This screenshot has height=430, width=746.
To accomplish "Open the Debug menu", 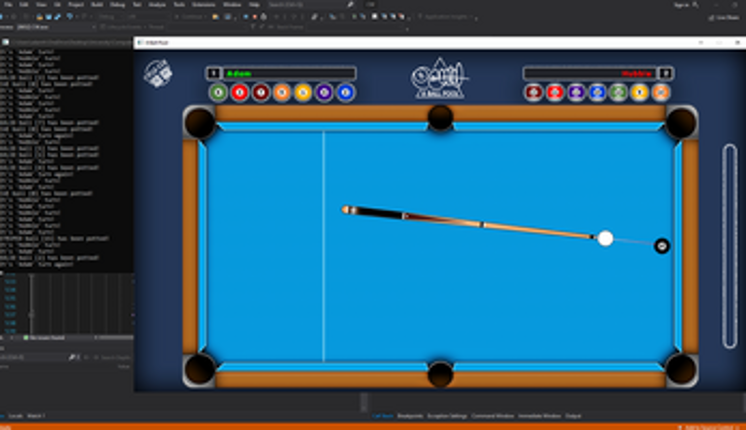I will pyautogui.click(x=118, y=4).
